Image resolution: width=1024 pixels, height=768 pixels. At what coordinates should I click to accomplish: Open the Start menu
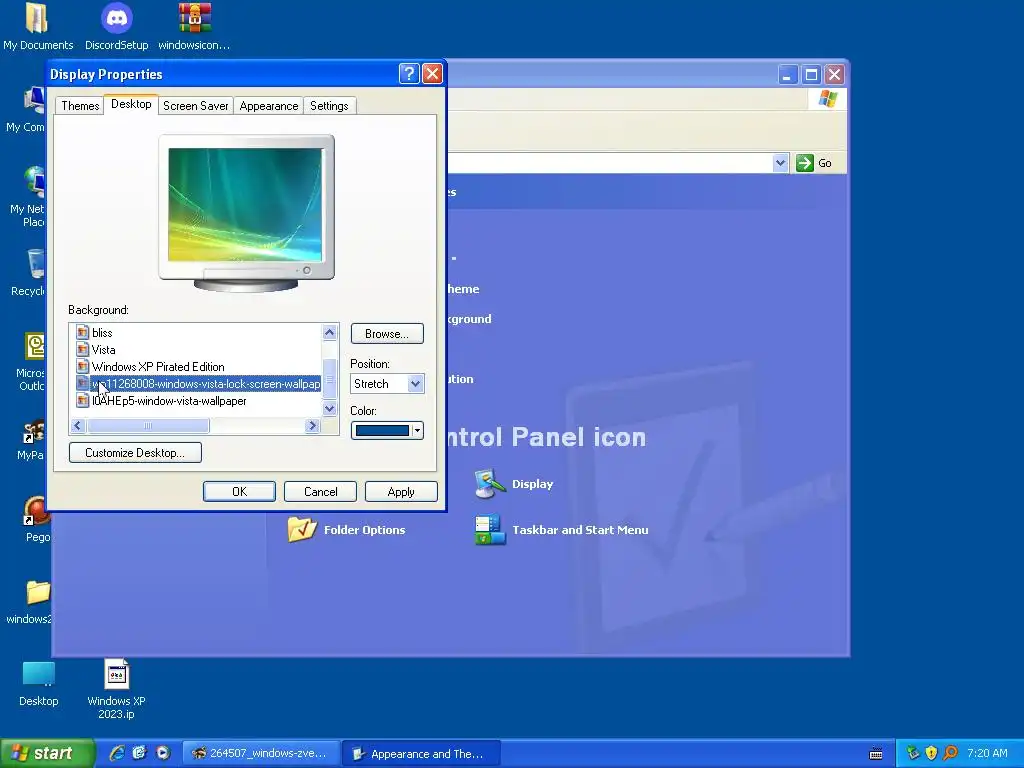(46, 753)
